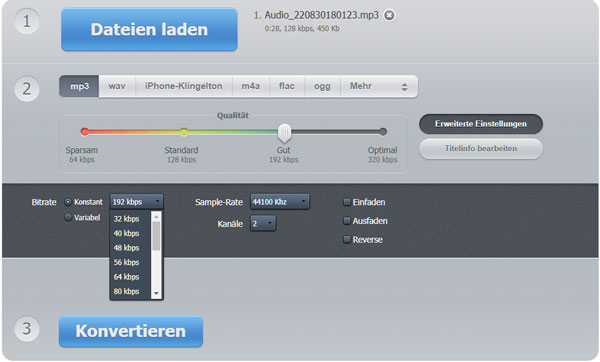This screenshot has height=362, width=600.
Task: Click the bitrate list scrollbar thumb
Action: point(156,236)
